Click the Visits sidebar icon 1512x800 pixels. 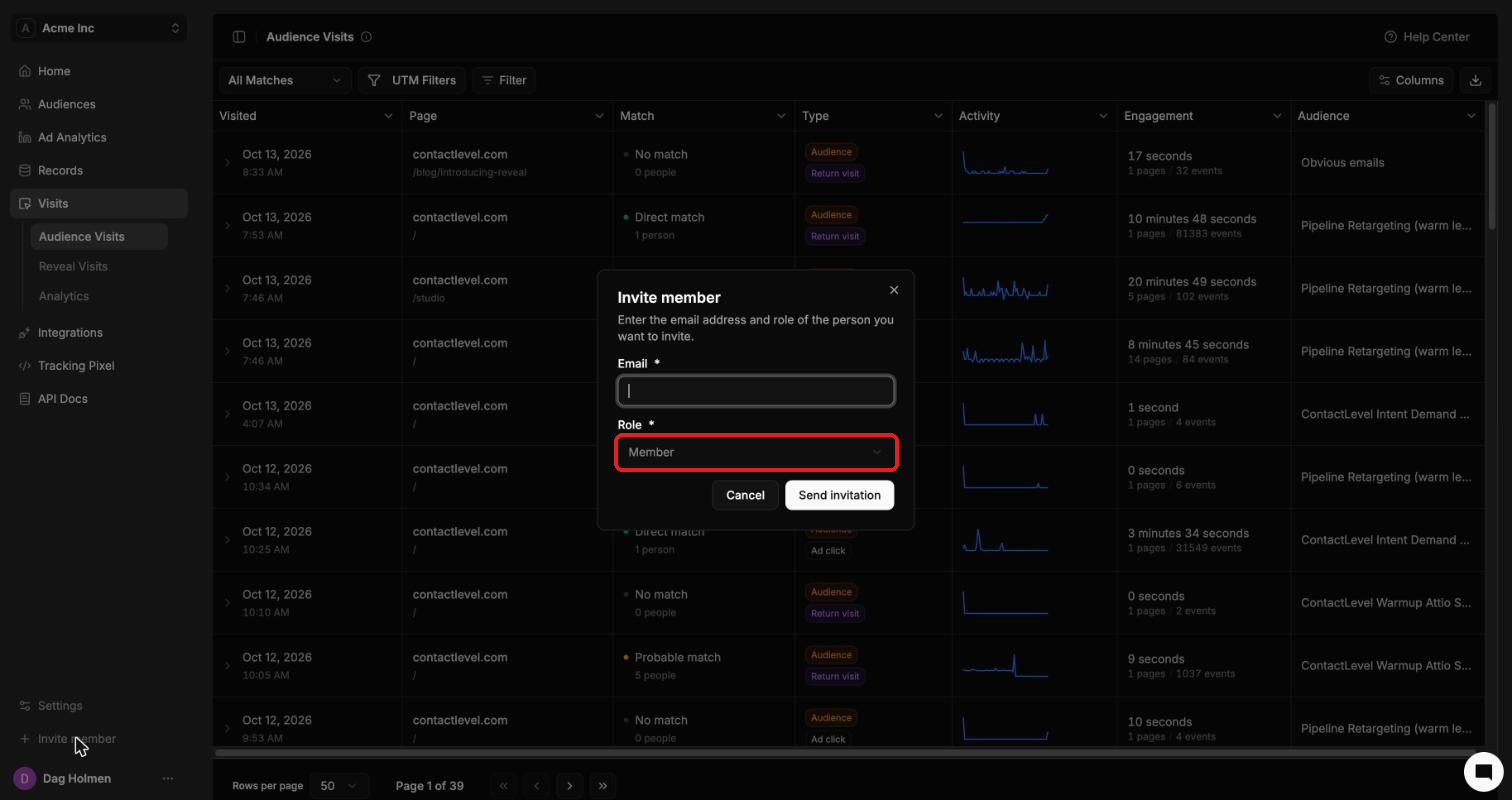pyautogui.click(x=25, y=203)
